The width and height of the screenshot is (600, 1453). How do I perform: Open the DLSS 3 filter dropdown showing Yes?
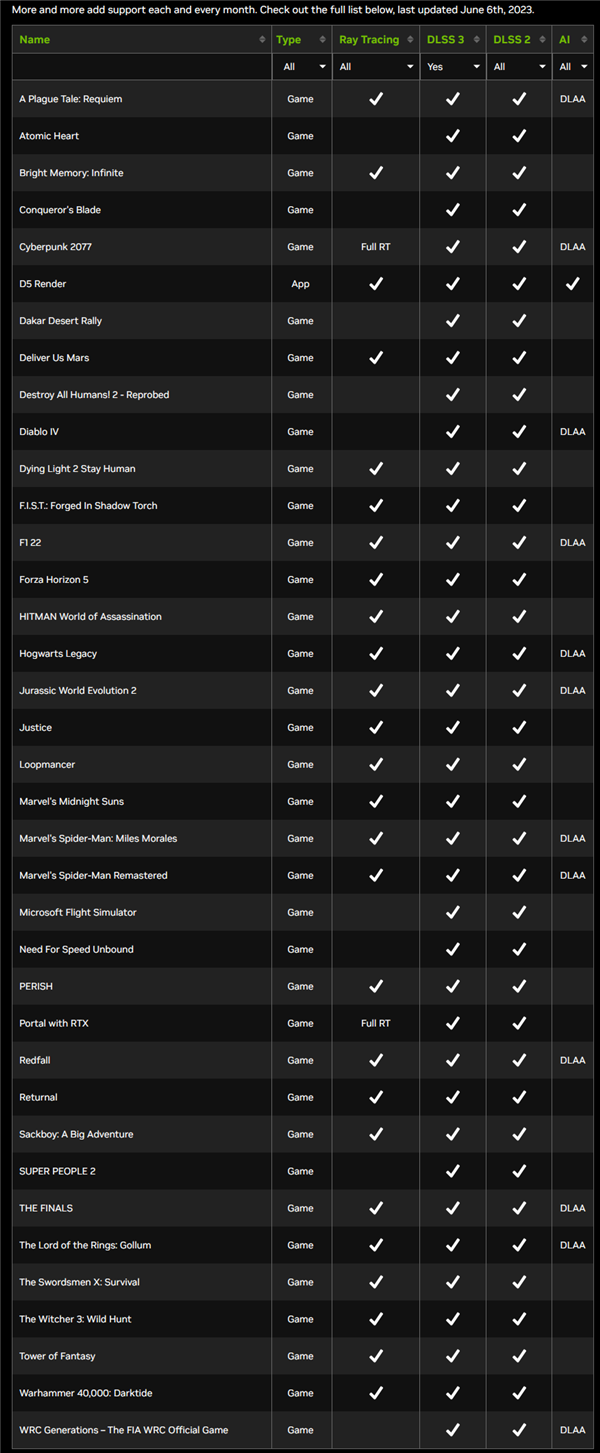452,67
